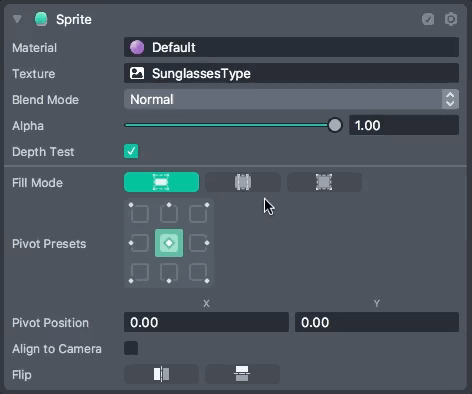Click the Default material field

click(x=291, y=47)
